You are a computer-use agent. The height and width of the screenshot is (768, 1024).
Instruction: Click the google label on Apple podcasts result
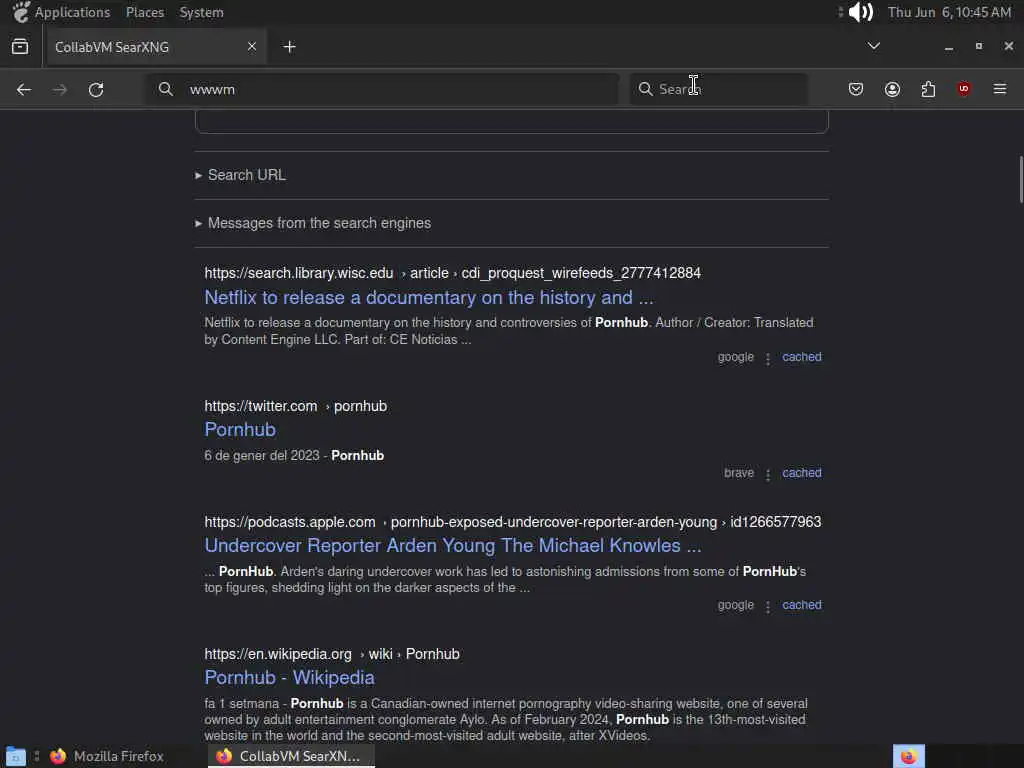pos(735,605)
